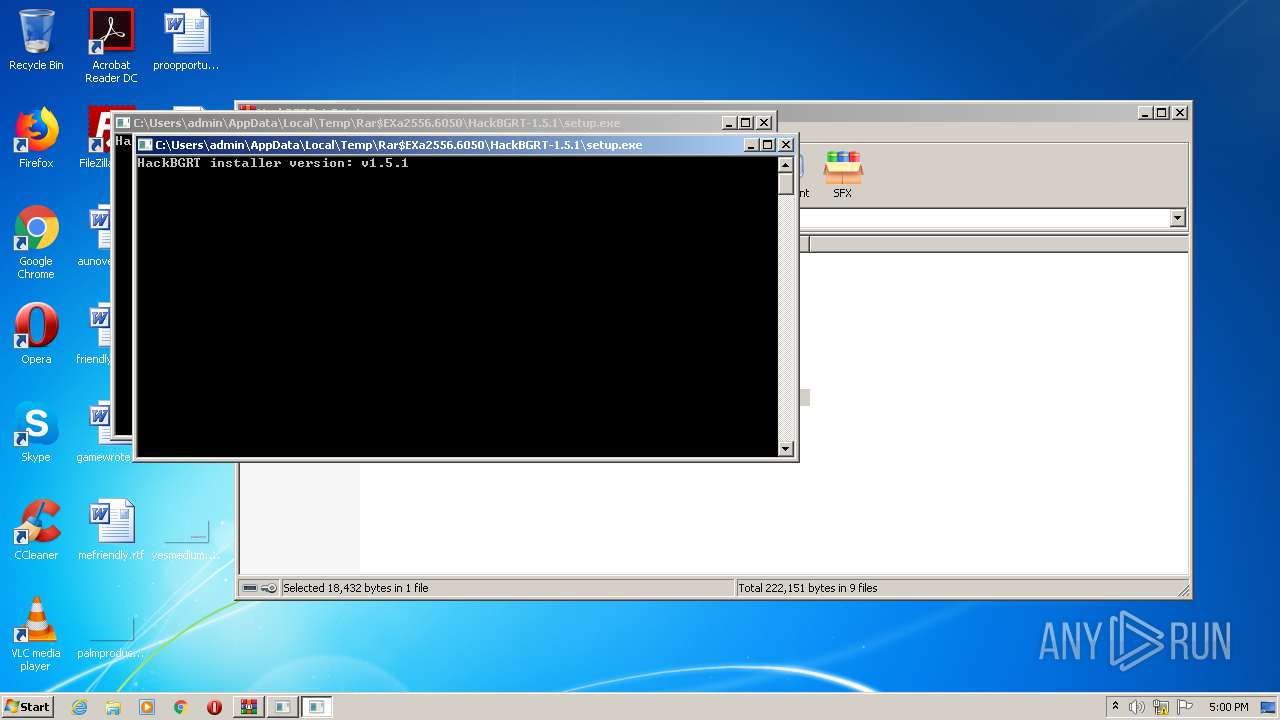Close the front setup.exe console
Screen dimensions: 1280x720
(x=786, y=145)
